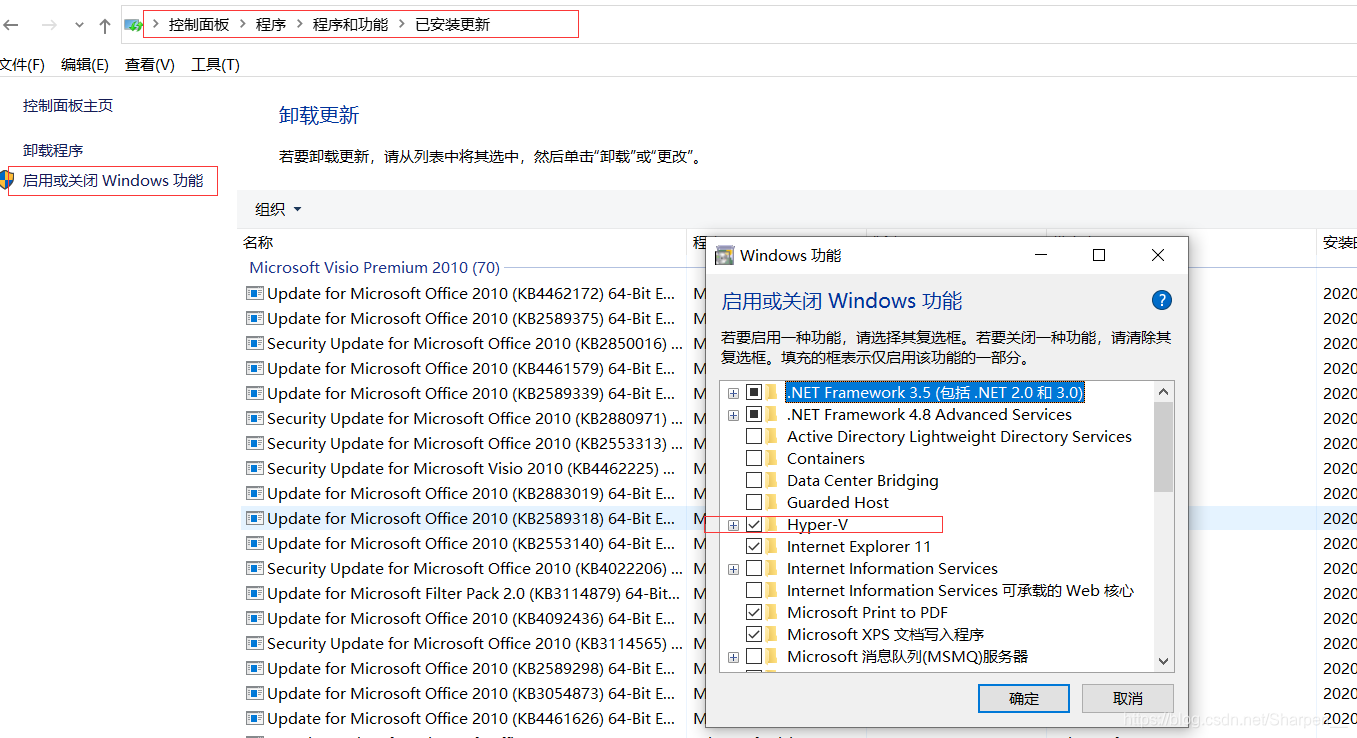This screenshot has width=1357, height=738.
Task: Click the KB2589318 update row icon
Action: tap(255, 518)
